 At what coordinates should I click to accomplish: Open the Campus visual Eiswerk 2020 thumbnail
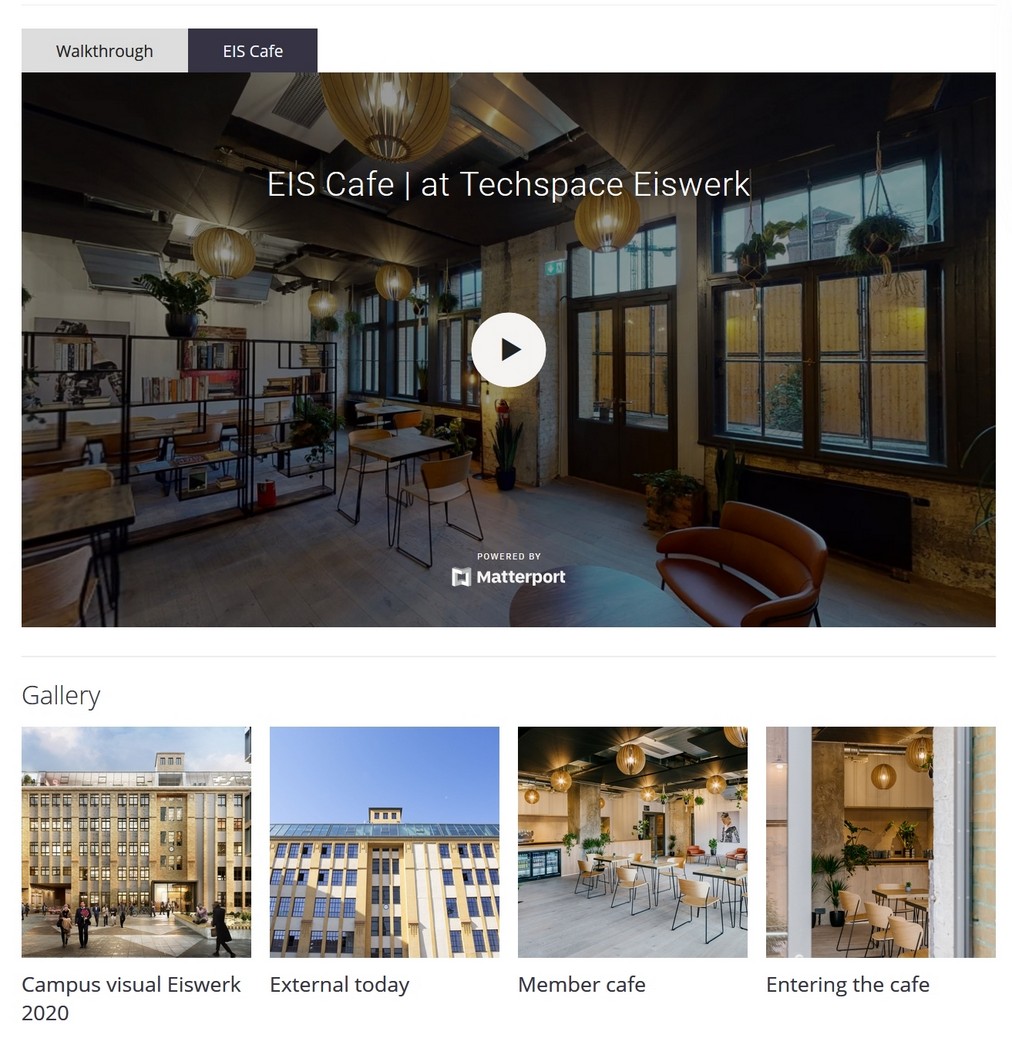(136, 841)
